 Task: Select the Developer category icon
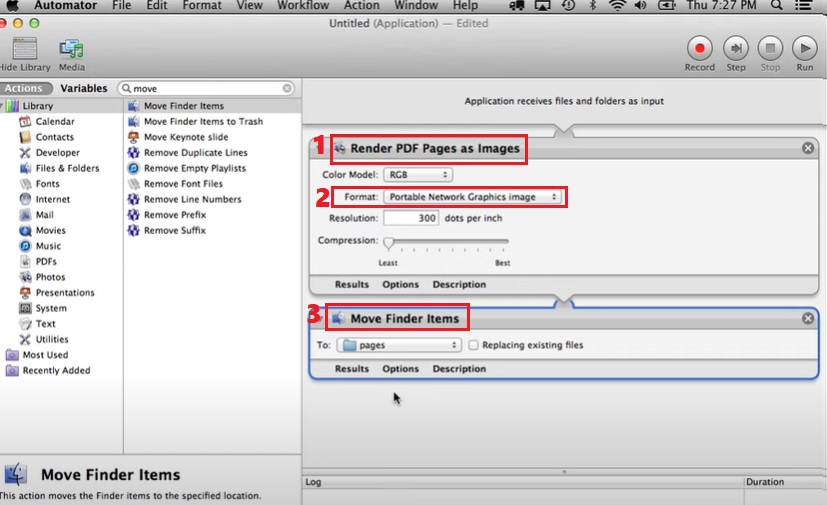pos(25,153)
